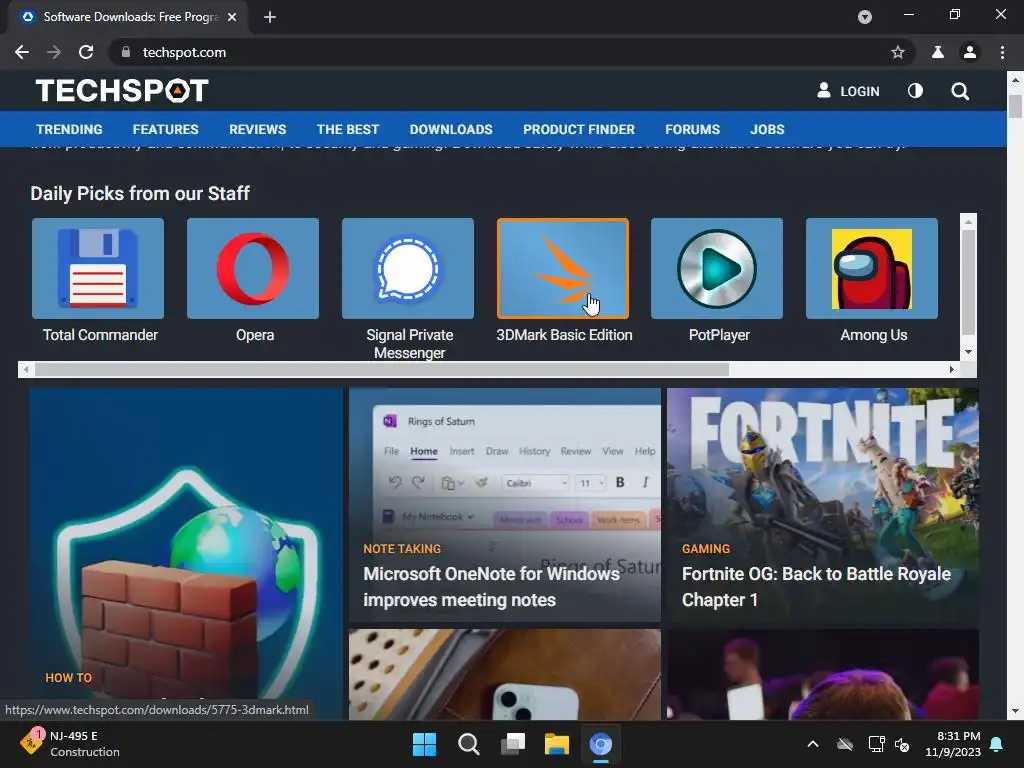Open a new browser tab

click(x=270, y=17)
